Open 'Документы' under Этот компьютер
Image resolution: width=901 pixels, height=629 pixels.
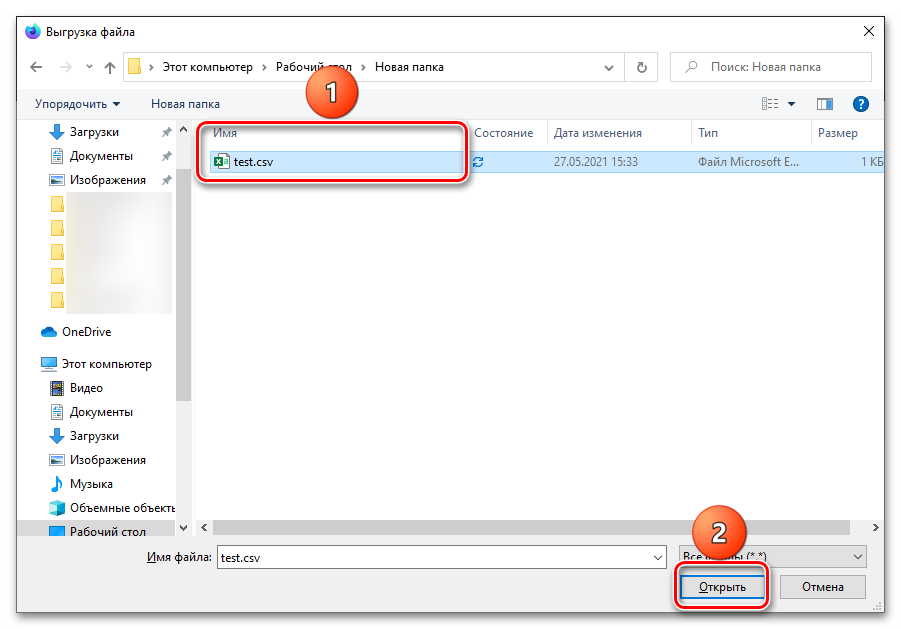point(101,412)
